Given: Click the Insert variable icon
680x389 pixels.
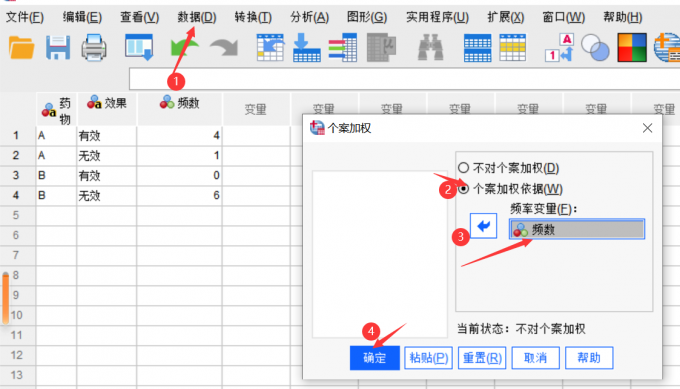Looking at the screenshot, I should tap(513, 48).
